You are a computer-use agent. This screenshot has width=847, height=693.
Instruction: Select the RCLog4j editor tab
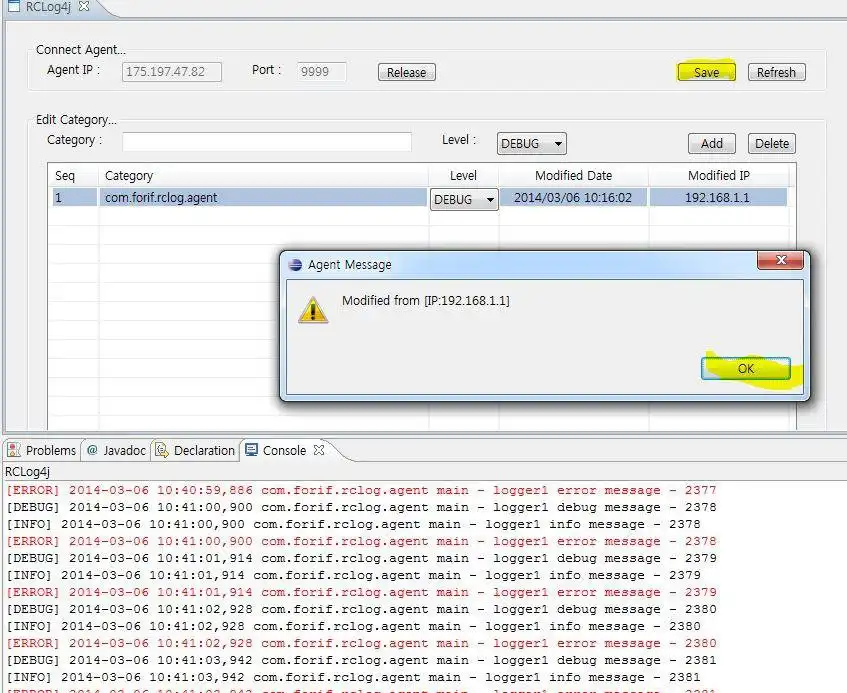(48, 7)
